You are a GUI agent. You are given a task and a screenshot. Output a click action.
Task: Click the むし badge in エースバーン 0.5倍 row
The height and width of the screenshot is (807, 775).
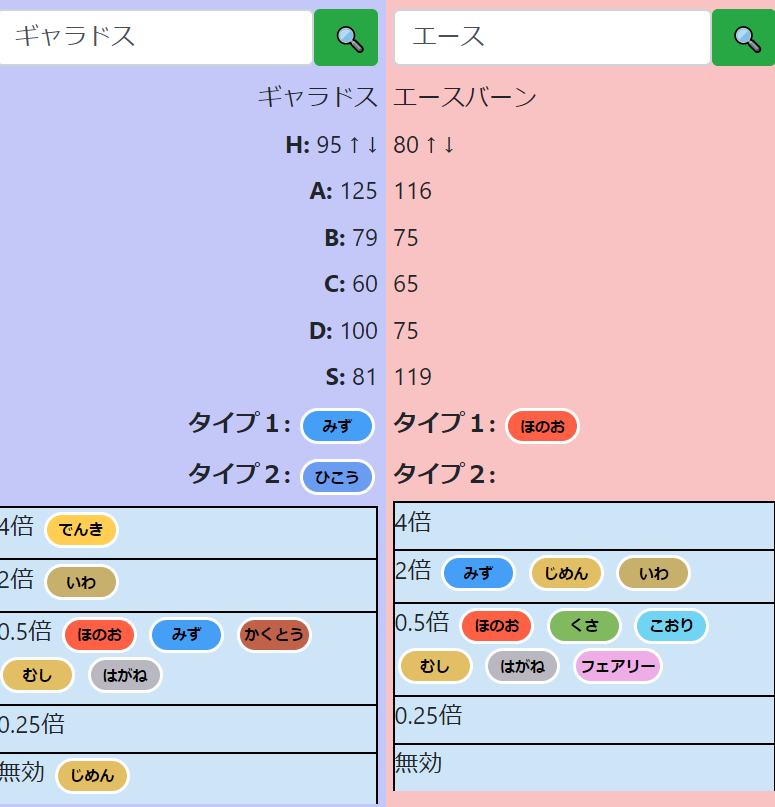pos(435,666)
